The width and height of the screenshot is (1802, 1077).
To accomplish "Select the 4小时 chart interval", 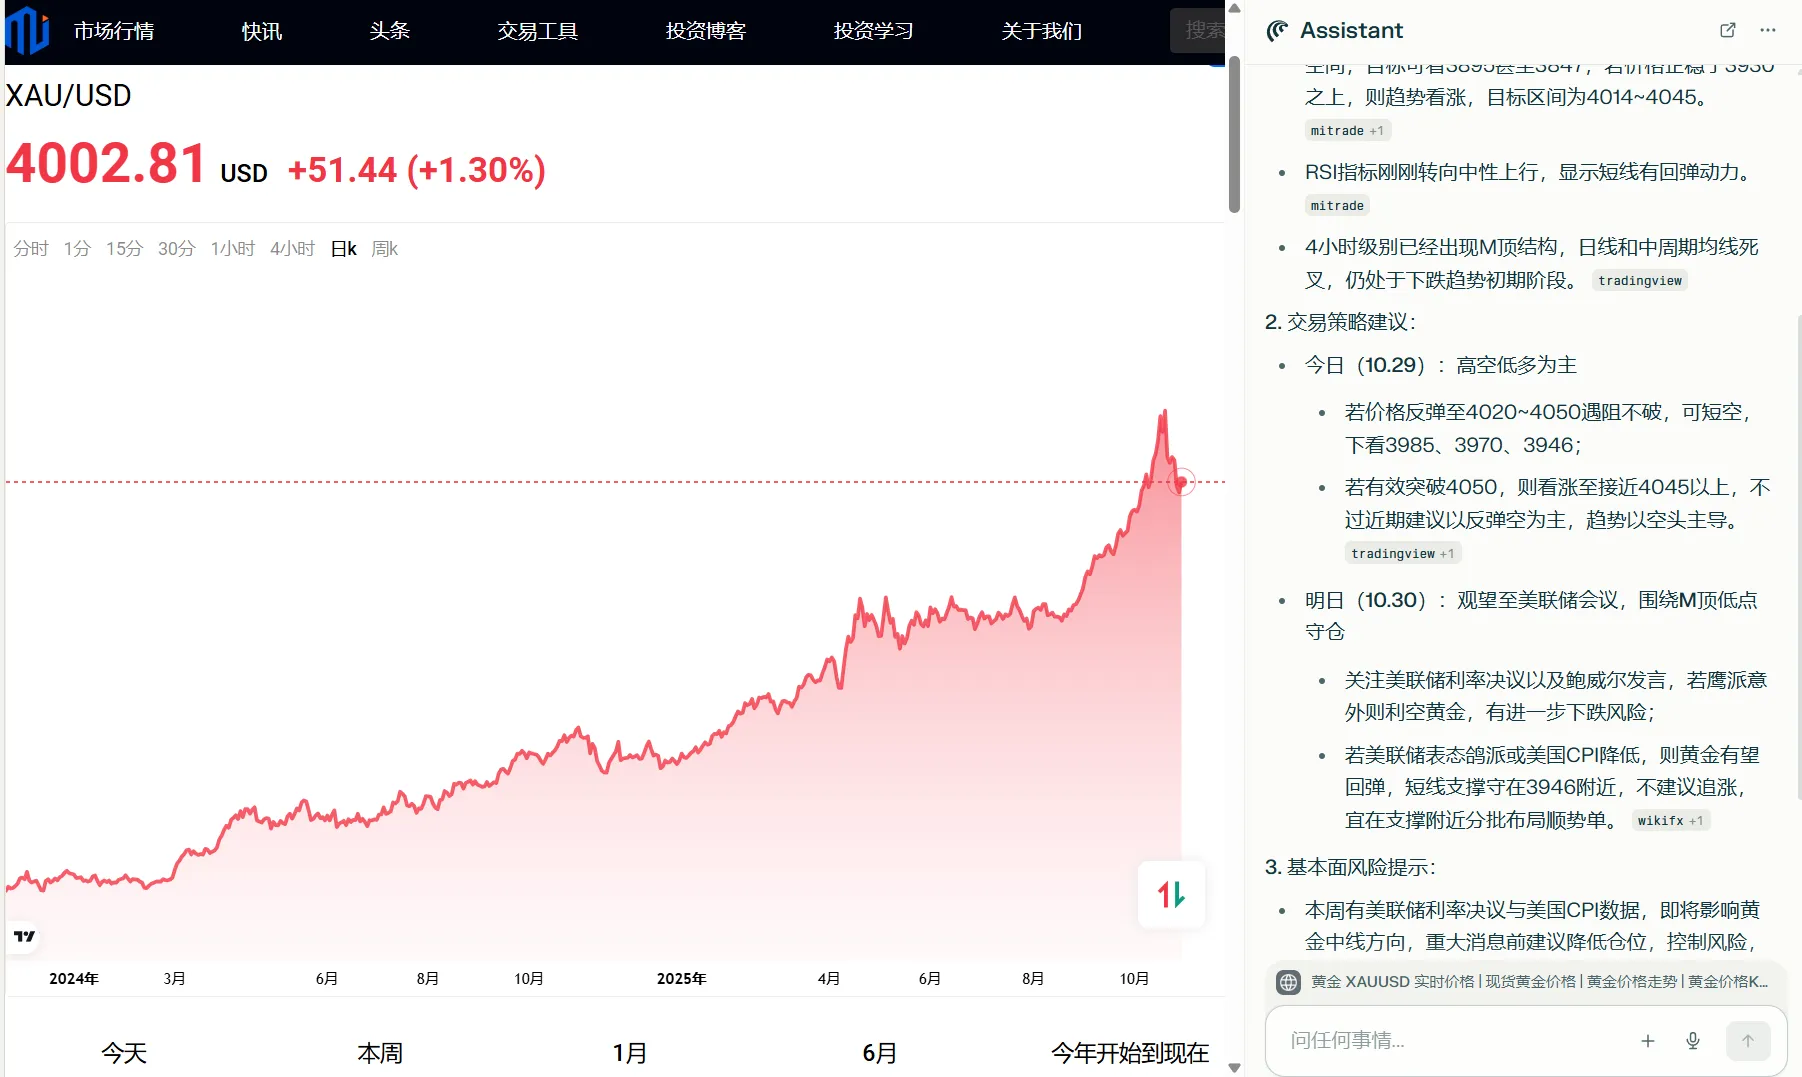I will click(292, 249).
